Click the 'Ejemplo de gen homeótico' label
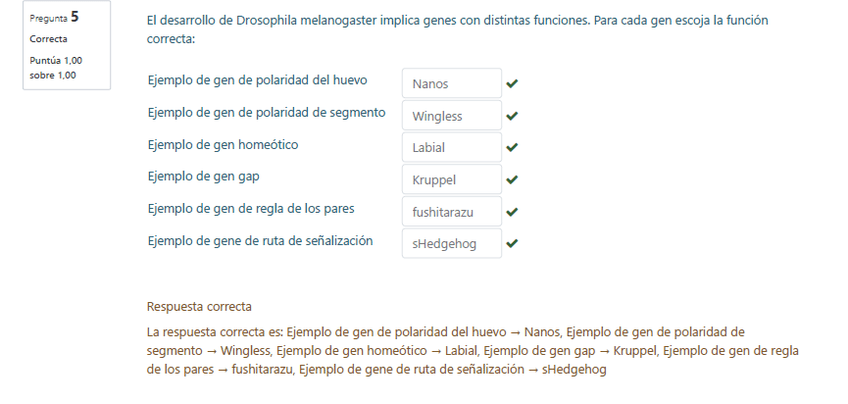The image size is (848, 404). coord(222,145)
